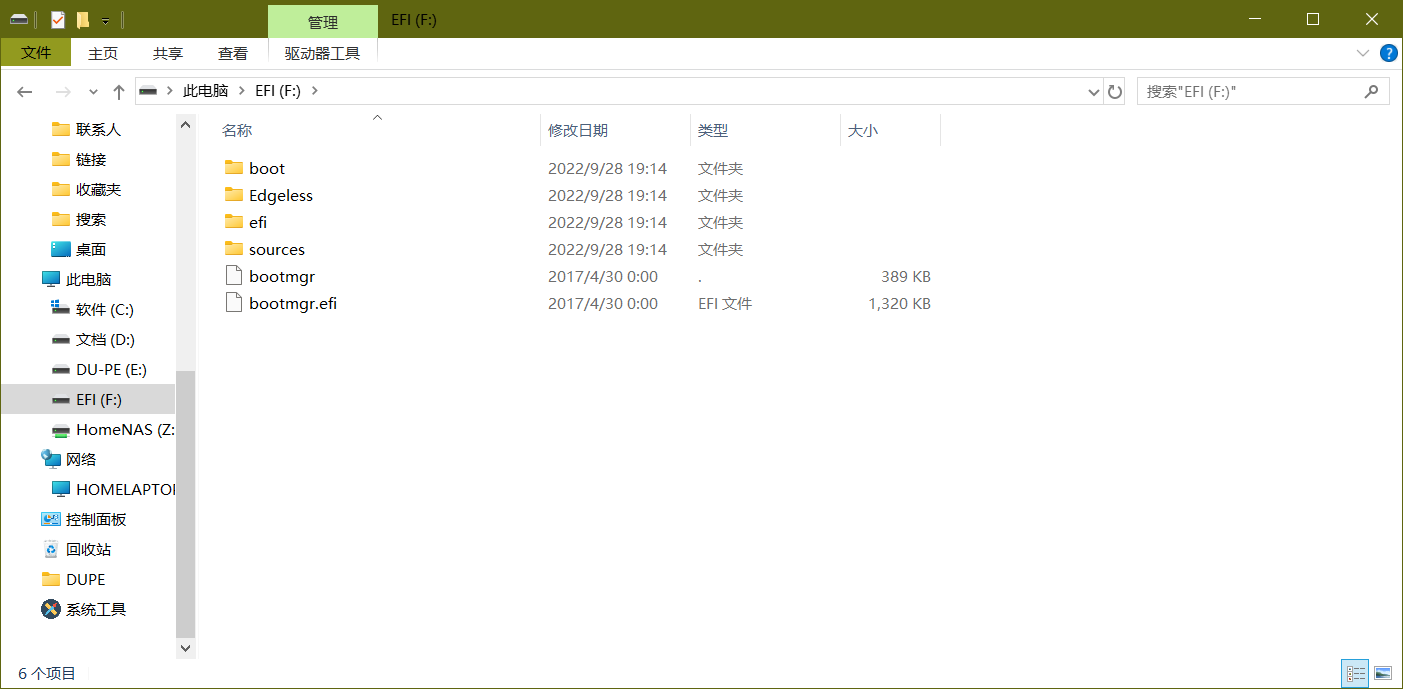Navigate up one level with up arrow
The image size is (1403, 689).
click(119, 92)
